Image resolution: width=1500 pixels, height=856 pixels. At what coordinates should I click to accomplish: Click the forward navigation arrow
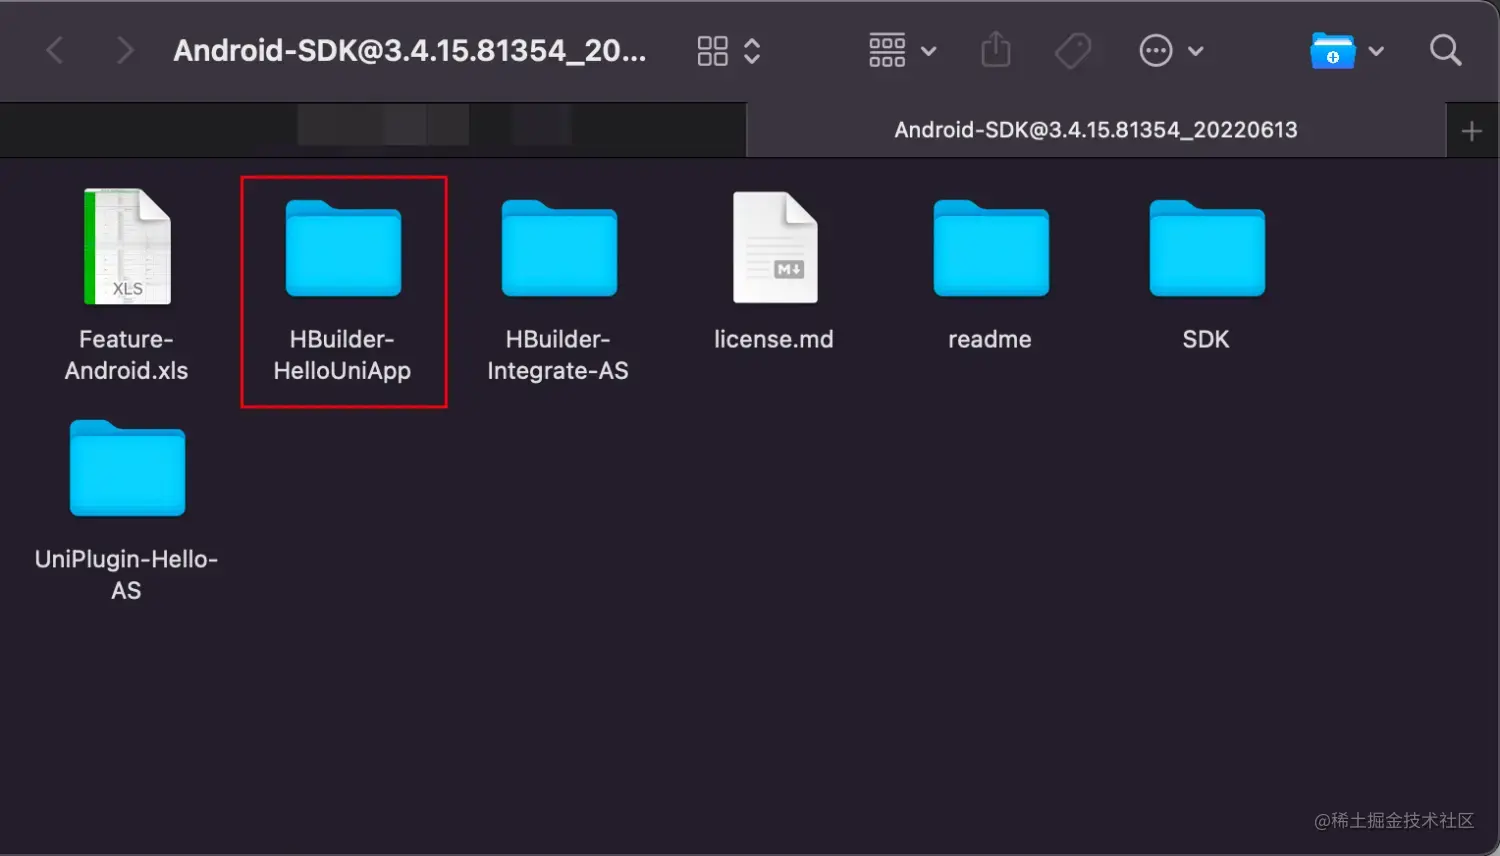[x=123, y=50]
